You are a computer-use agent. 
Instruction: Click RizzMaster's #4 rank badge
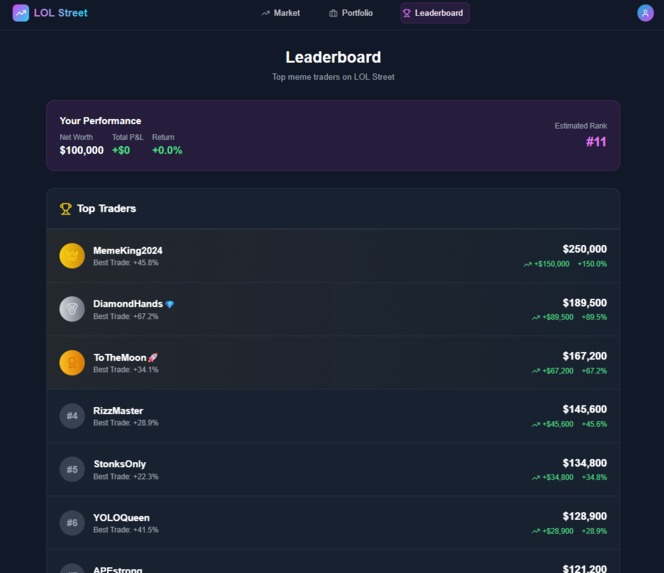tap(72, 416)
